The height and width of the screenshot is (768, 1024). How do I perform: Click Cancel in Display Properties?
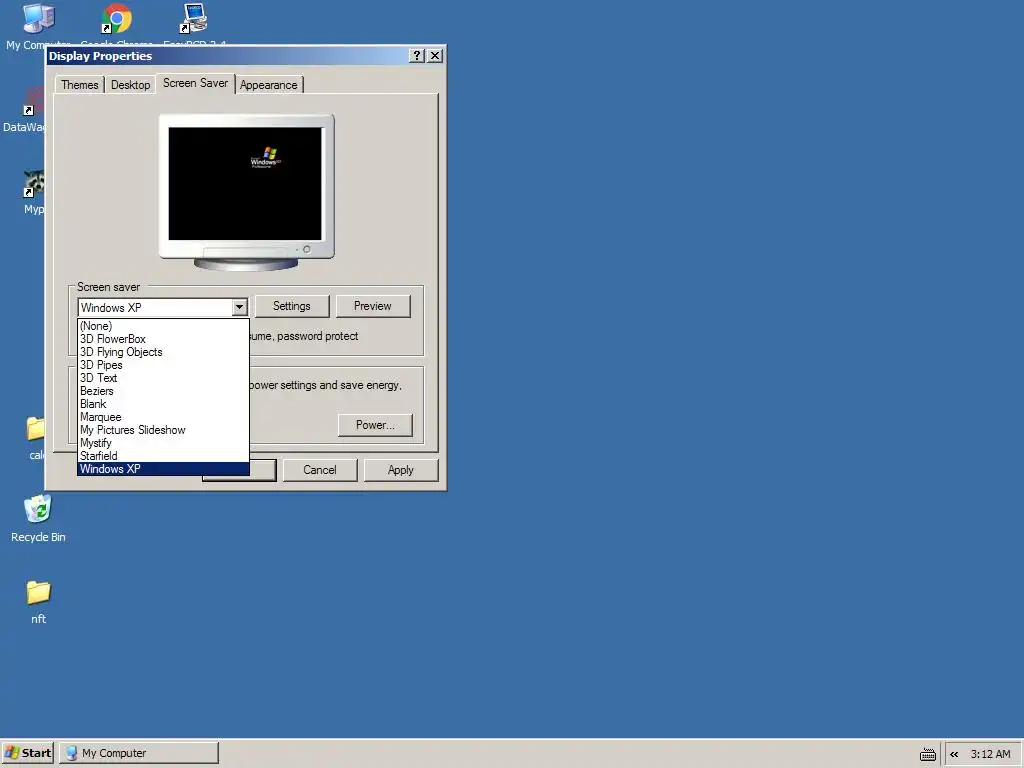(x=319, y=470)
